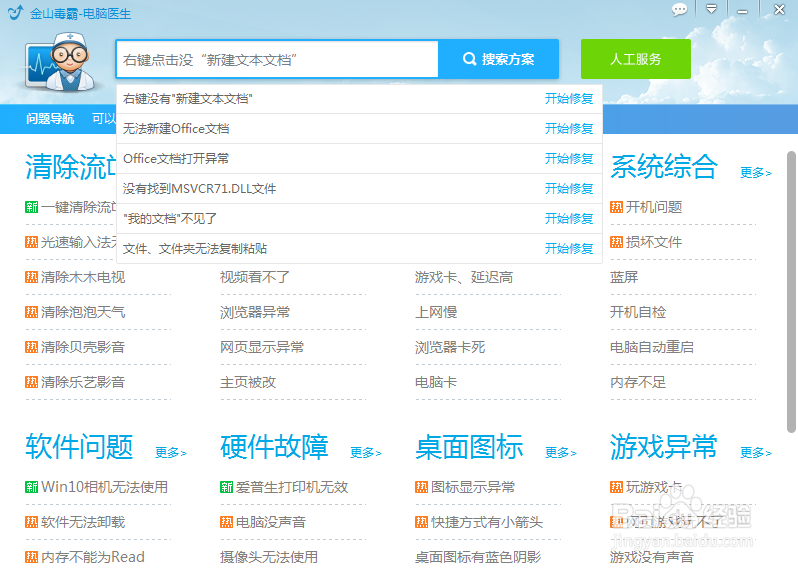Click the new badge beside Win10相机无法使用

tap(32, 488)
